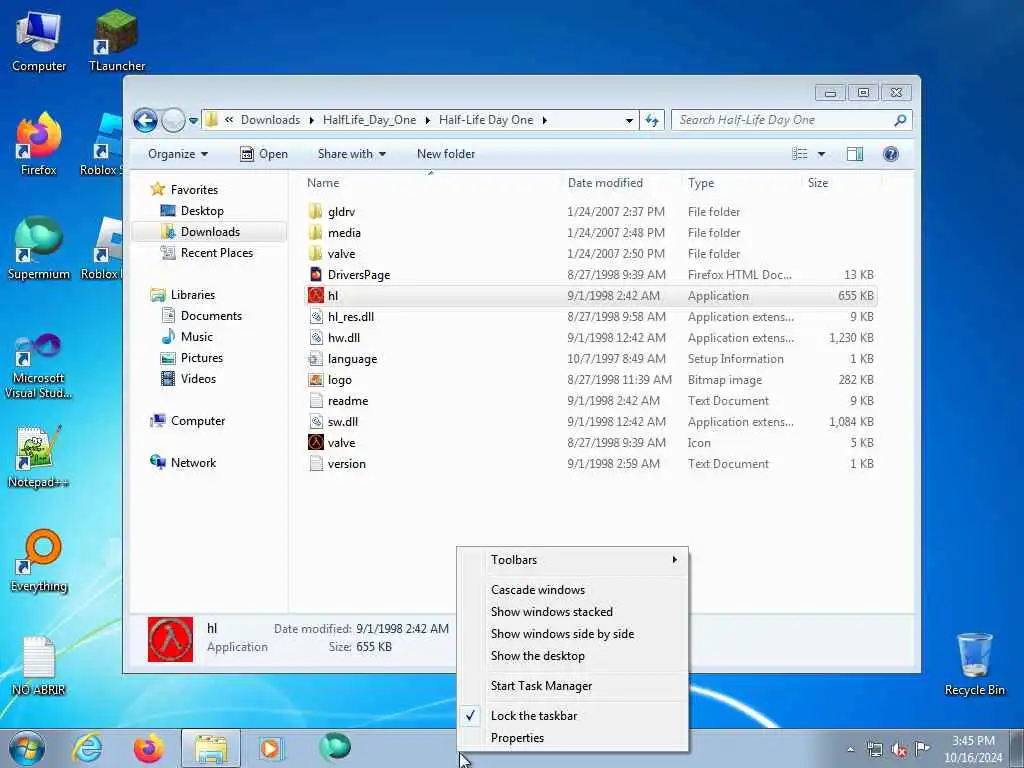Screen dimensions: 1024x768
Task: Select Network in navigation pane
Action: click(193, 463)
